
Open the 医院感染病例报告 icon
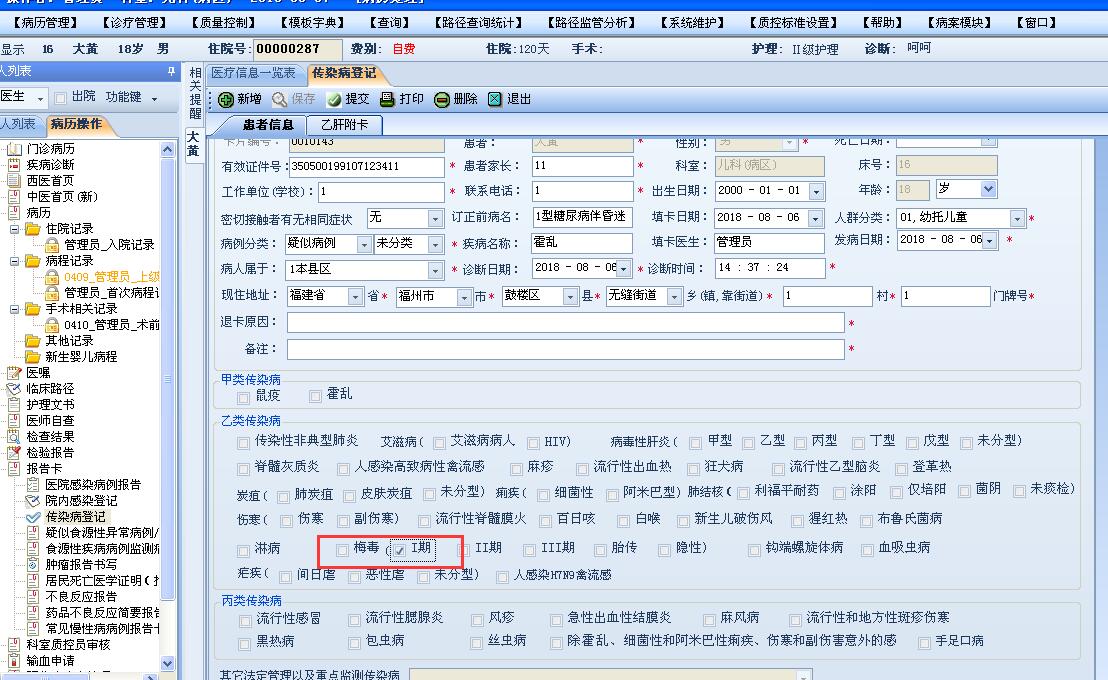(33, 485)
